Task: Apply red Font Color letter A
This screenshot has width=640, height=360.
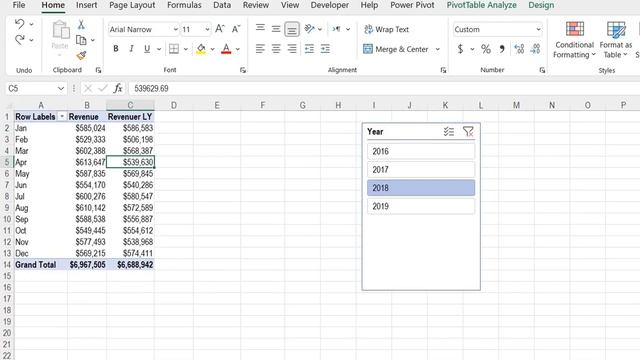Action: [x=226, y=49]
